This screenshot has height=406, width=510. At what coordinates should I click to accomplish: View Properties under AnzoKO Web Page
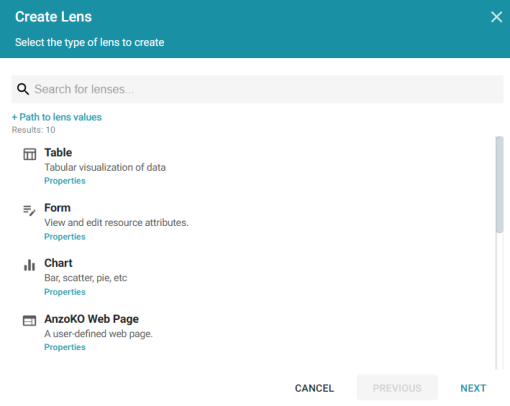65,347
